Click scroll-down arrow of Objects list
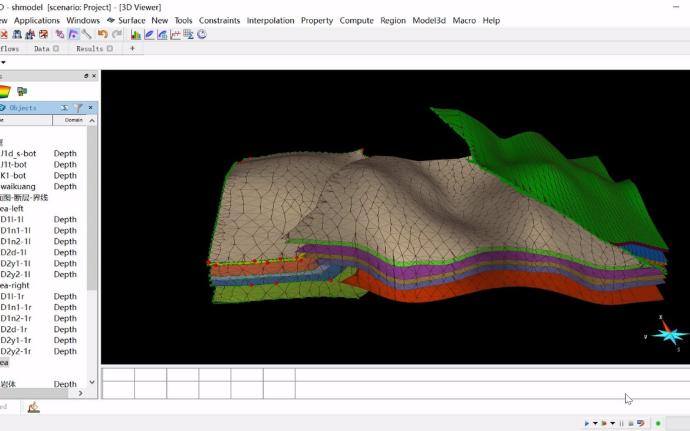The height and width of the screenshot is (431, 690). click(x=92, y=382)
